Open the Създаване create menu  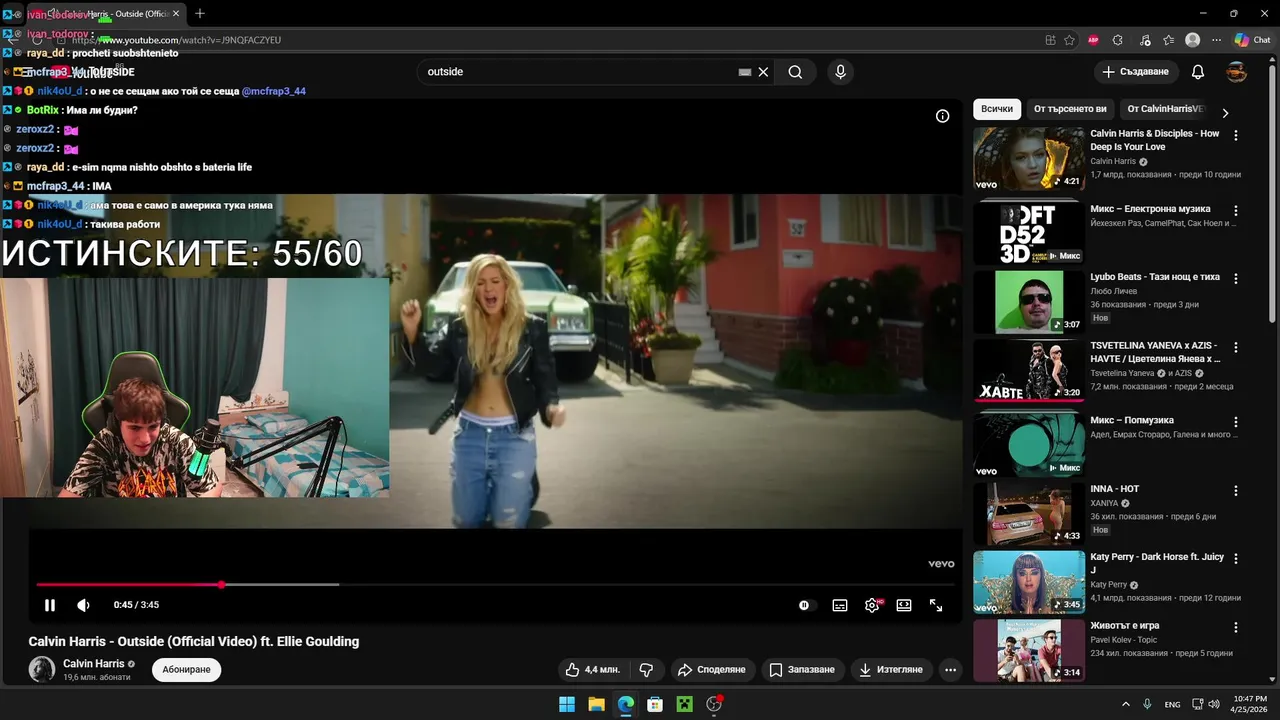1135,72
